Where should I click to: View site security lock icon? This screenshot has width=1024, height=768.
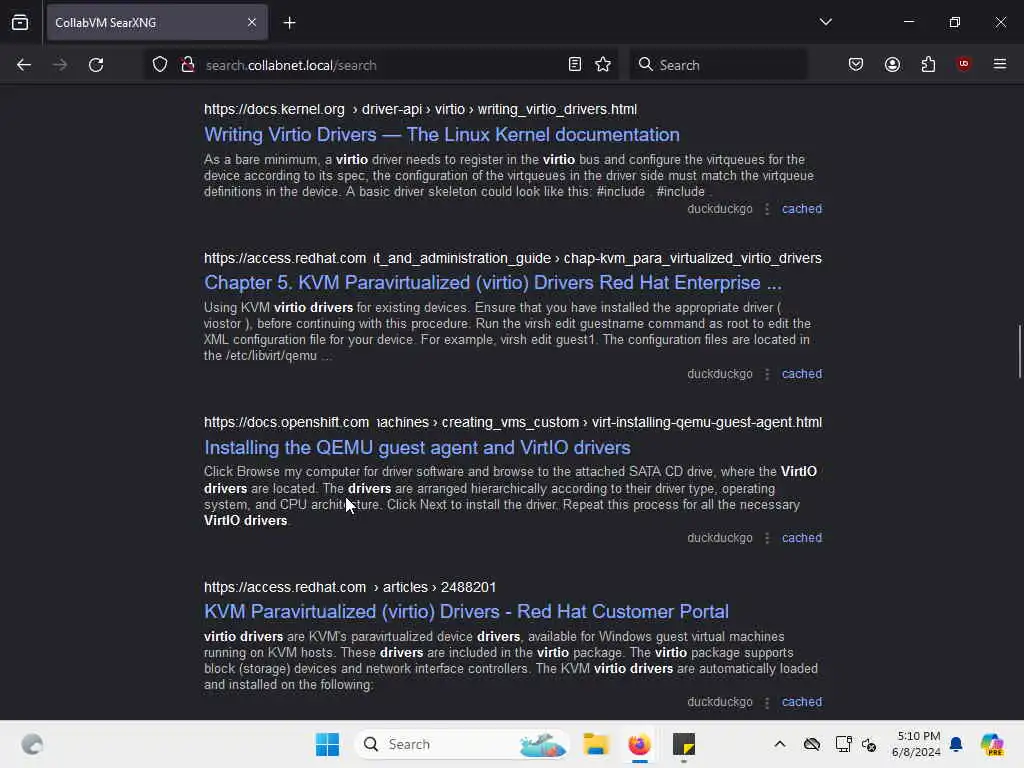pos(188,65)
